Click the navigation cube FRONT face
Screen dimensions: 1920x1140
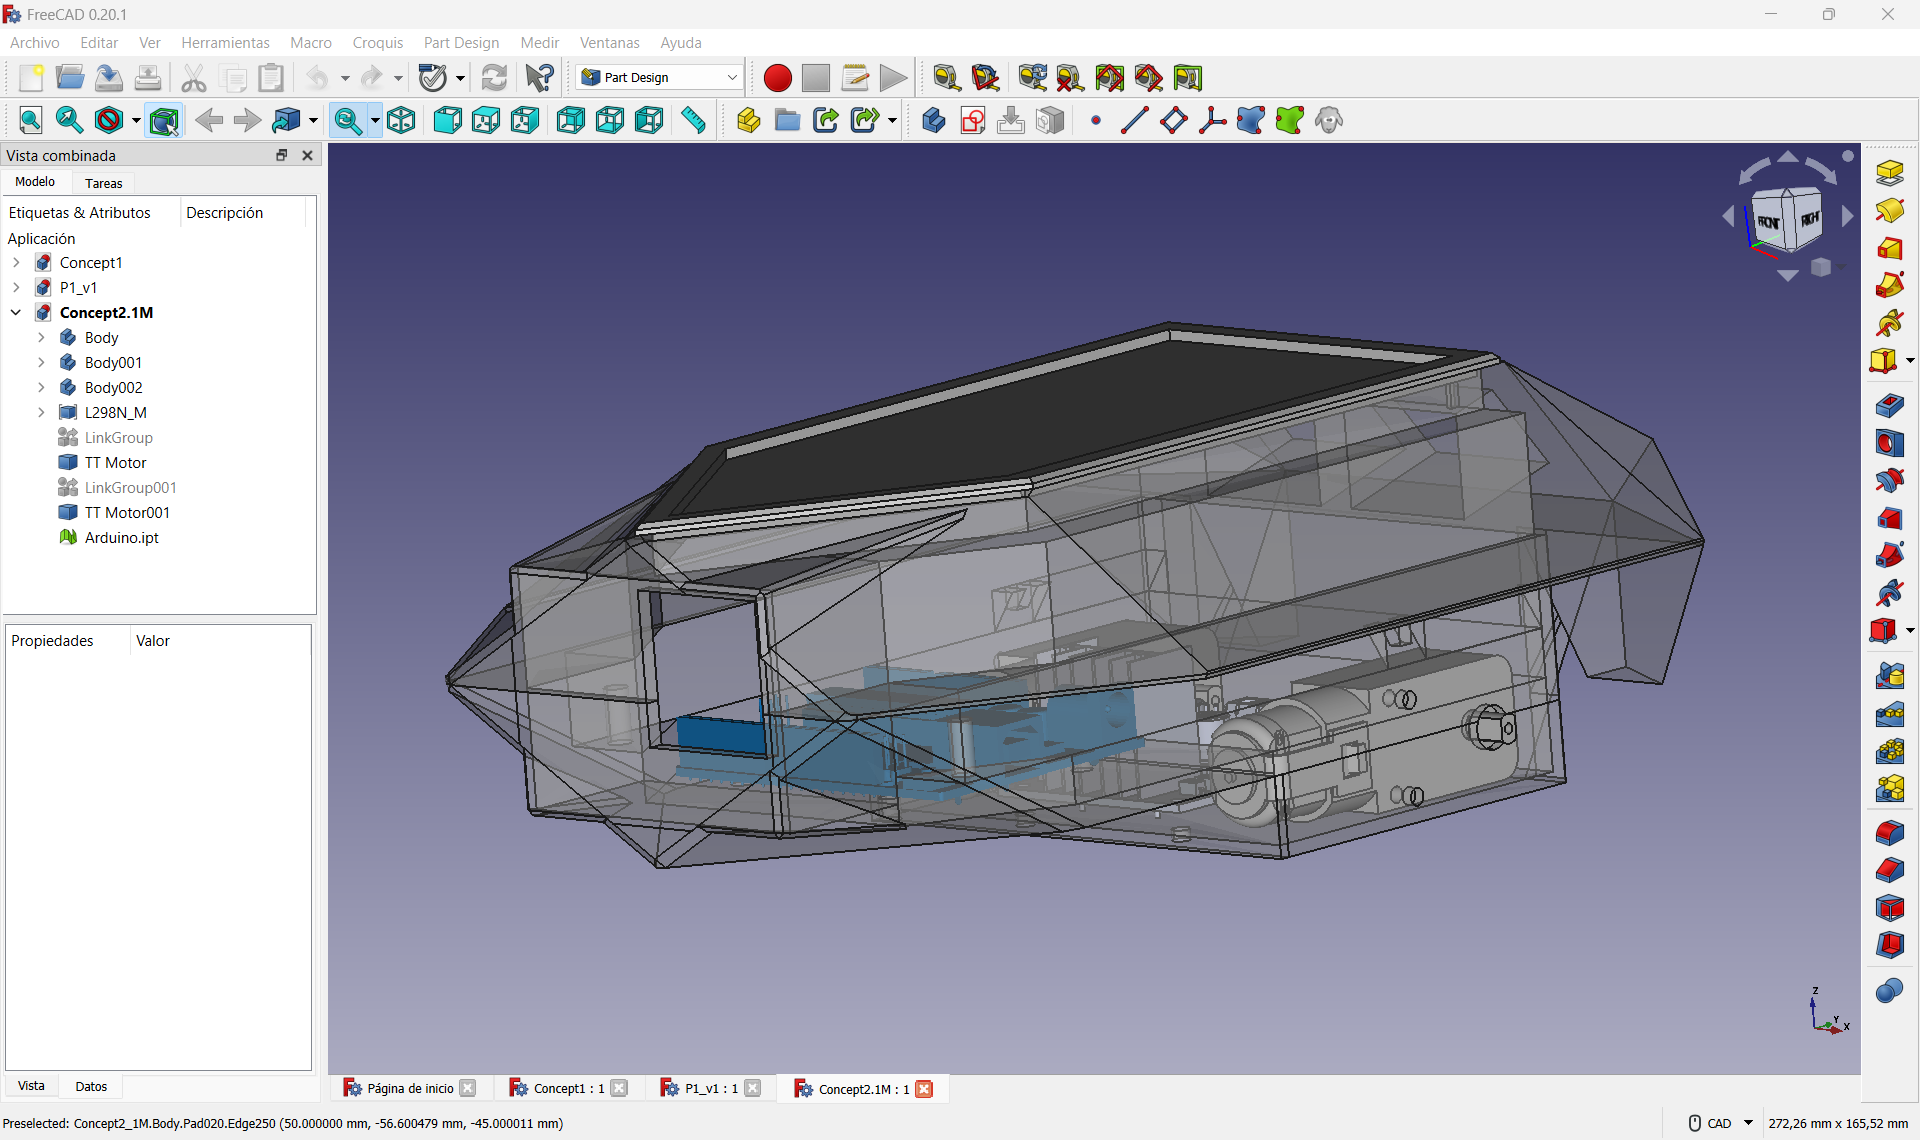(1768, 223)
